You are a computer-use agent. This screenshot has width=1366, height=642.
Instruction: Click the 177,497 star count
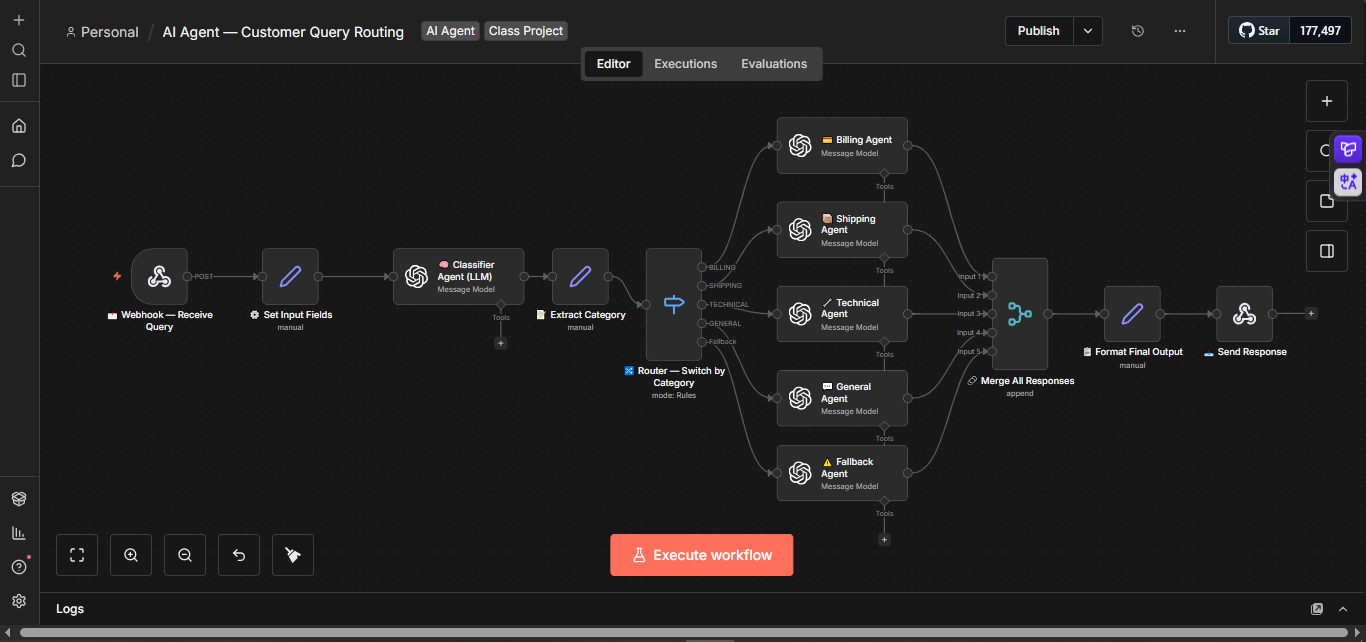[1320, 31]
